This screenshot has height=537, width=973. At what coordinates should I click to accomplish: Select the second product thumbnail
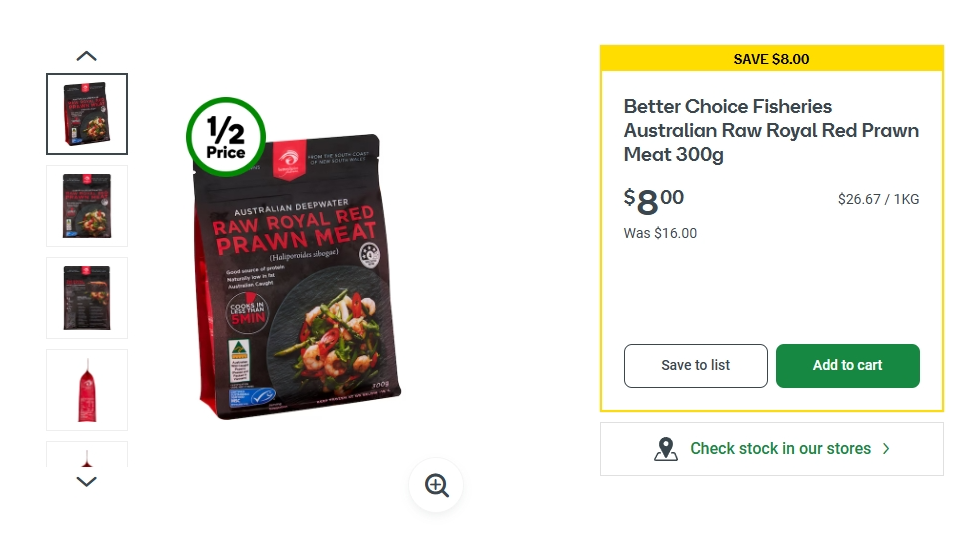pos(87,206)
